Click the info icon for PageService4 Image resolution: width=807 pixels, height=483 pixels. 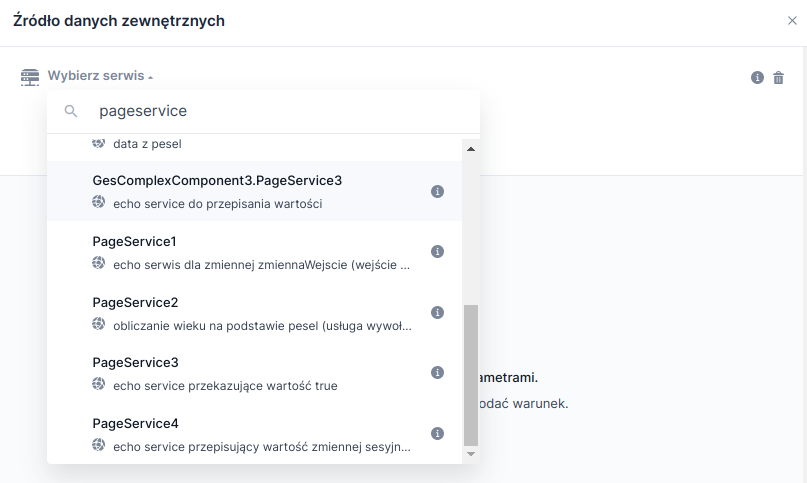(x=437, y=433)
